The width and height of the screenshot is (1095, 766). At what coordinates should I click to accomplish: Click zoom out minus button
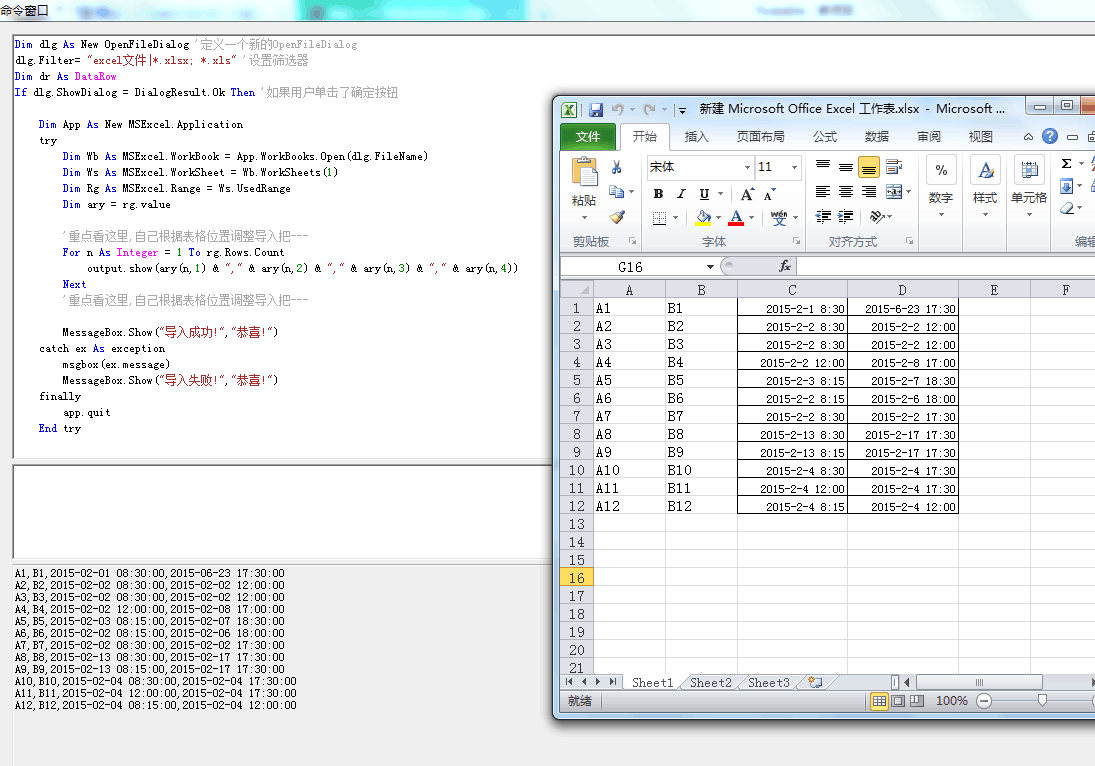coord(984,701)
